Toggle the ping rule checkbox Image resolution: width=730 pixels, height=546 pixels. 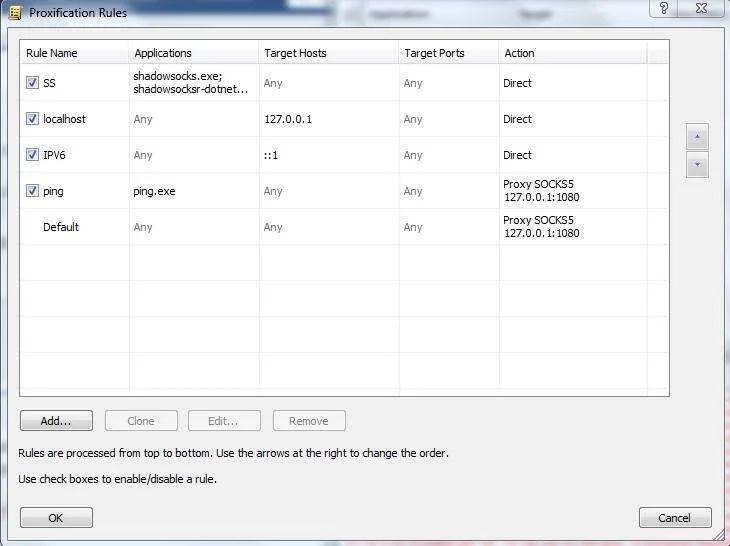pos(32,190)
